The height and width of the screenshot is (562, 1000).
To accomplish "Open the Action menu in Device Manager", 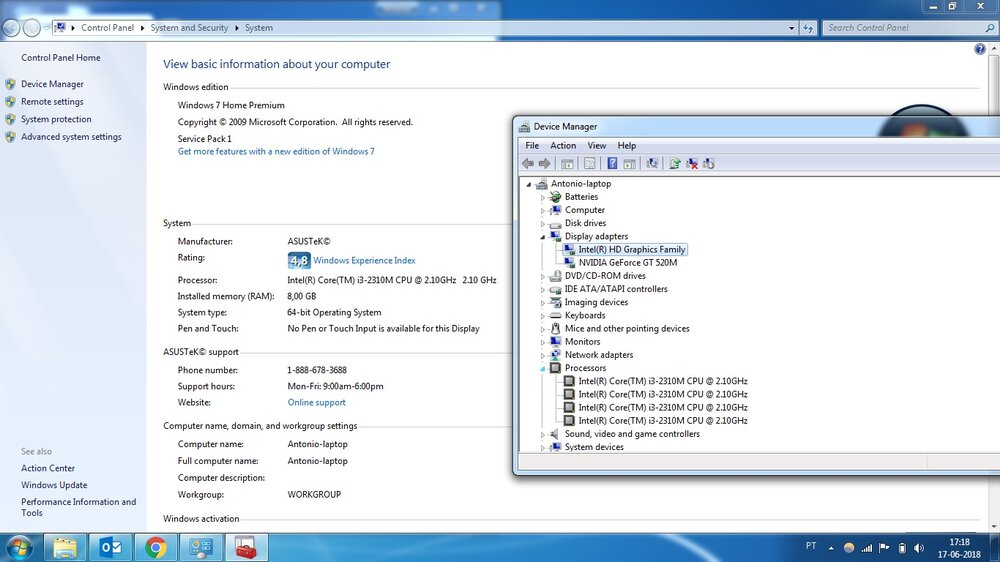I will [x=563, y=146].
